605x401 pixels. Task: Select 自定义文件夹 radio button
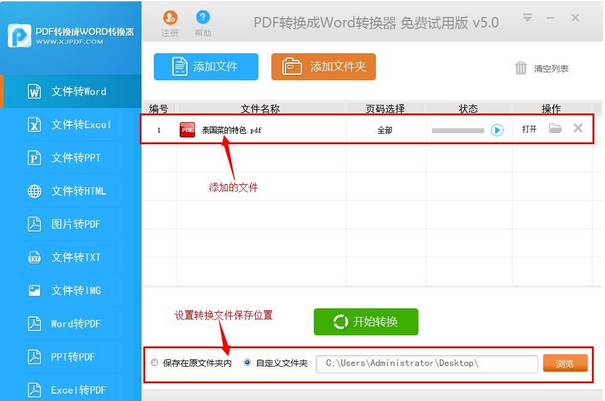(x=247, y=362)
